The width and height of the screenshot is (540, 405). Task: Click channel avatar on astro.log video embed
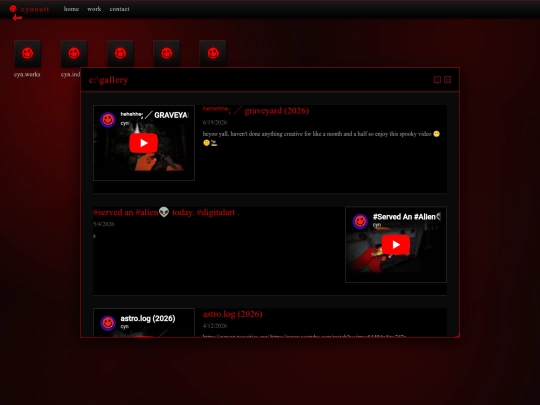108,323
